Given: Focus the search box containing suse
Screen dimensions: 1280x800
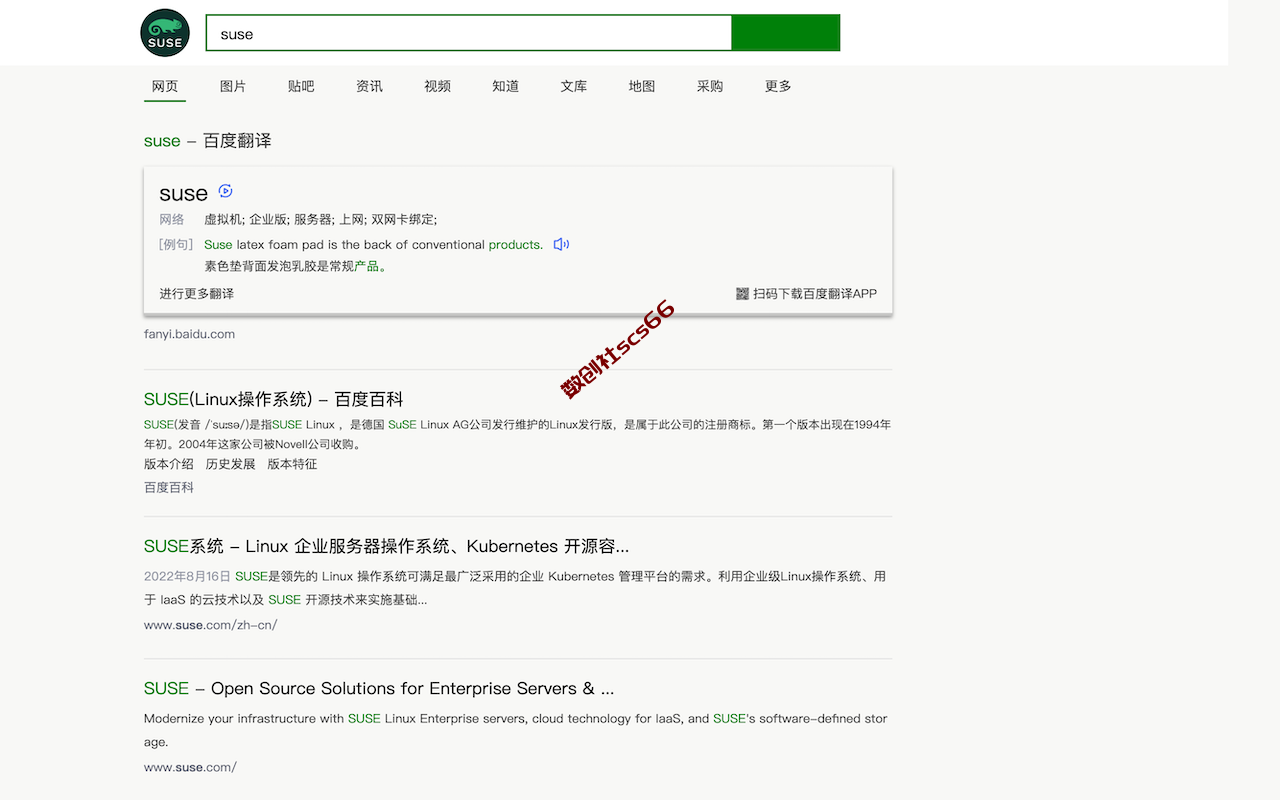Looking at the screenshot, I should pyautogui.click(x=468, y=33).
